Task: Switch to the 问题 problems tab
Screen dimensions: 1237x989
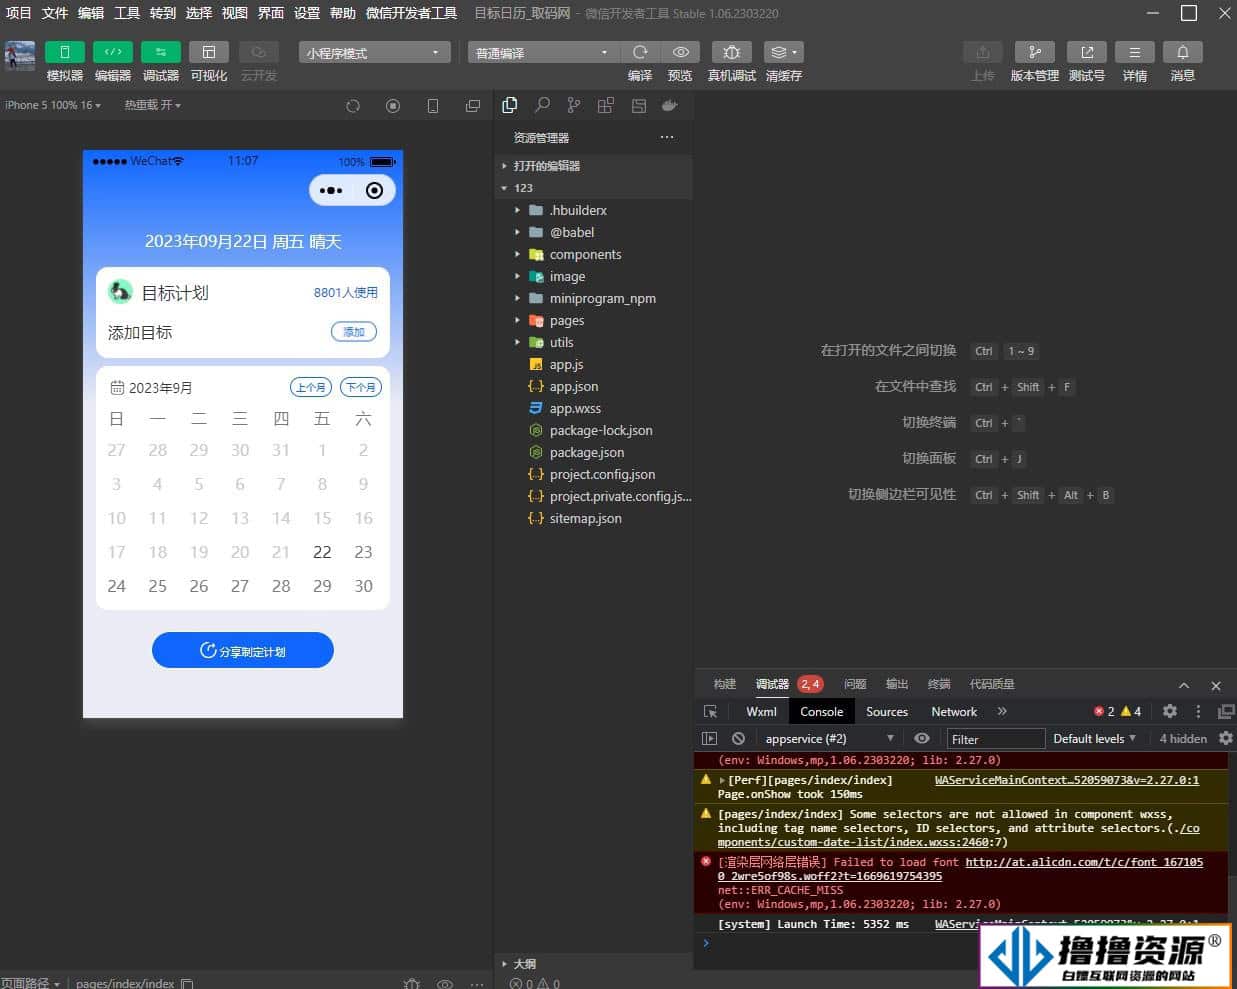Action: (855, 684)
